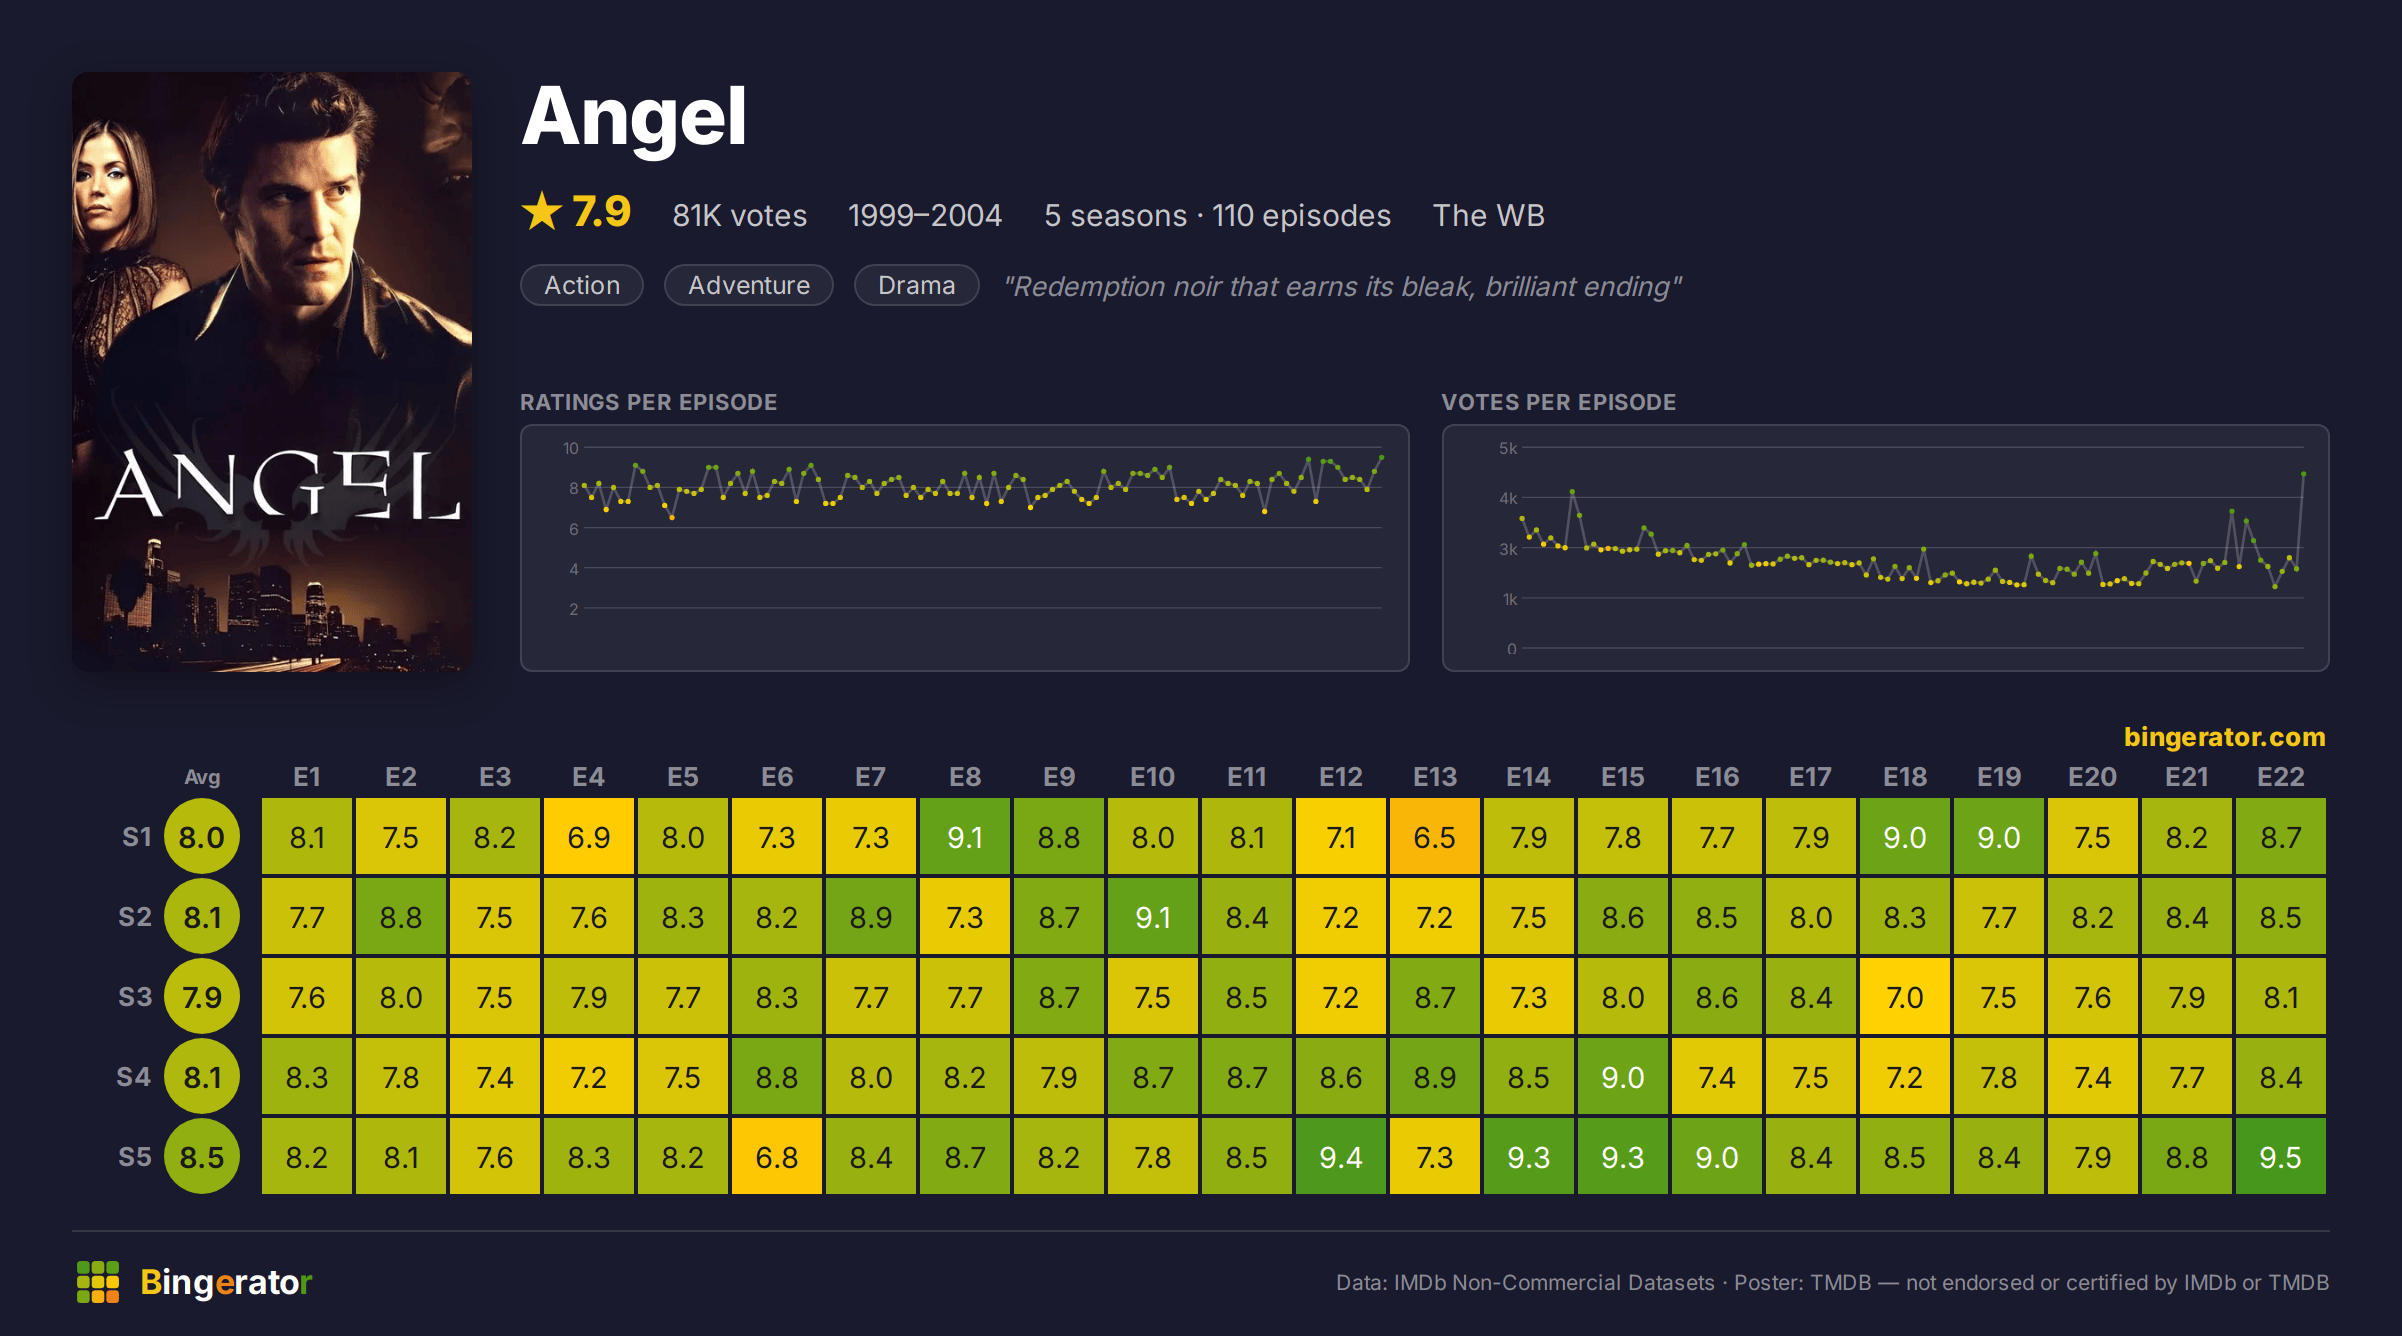Open the Angel poster thumbnail
Viewport: 2402px width, 1336px height.
click(272, 371)
